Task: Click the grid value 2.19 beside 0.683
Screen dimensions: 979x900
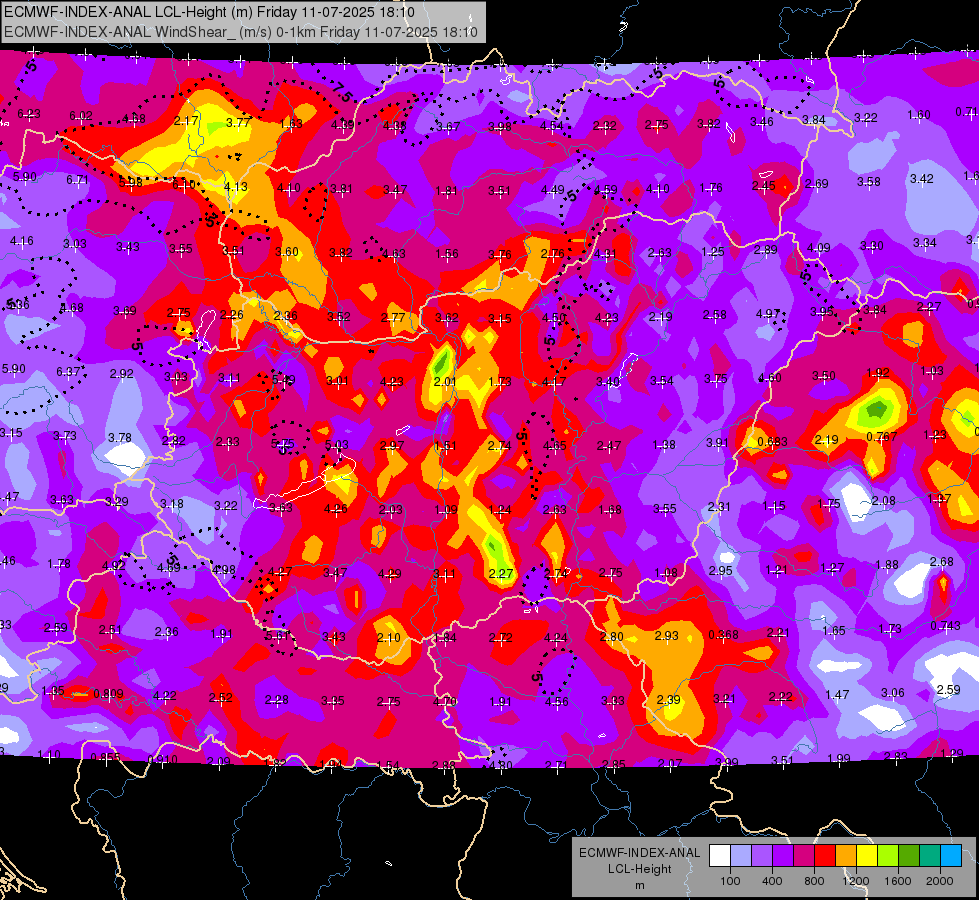Action: pos(826,440)
